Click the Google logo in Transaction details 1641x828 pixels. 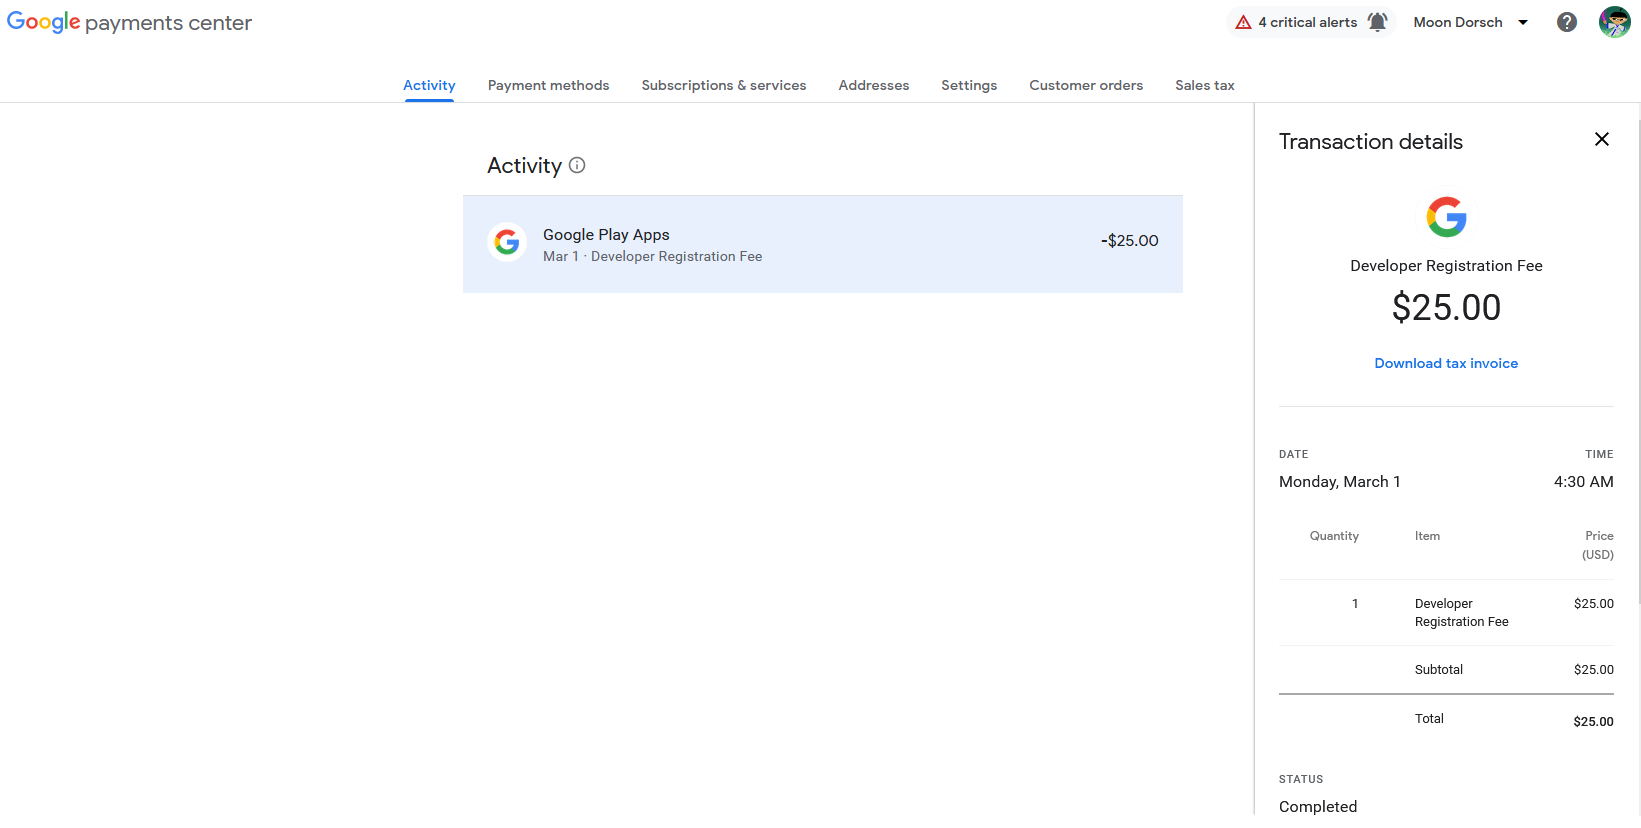[1446, 217]
